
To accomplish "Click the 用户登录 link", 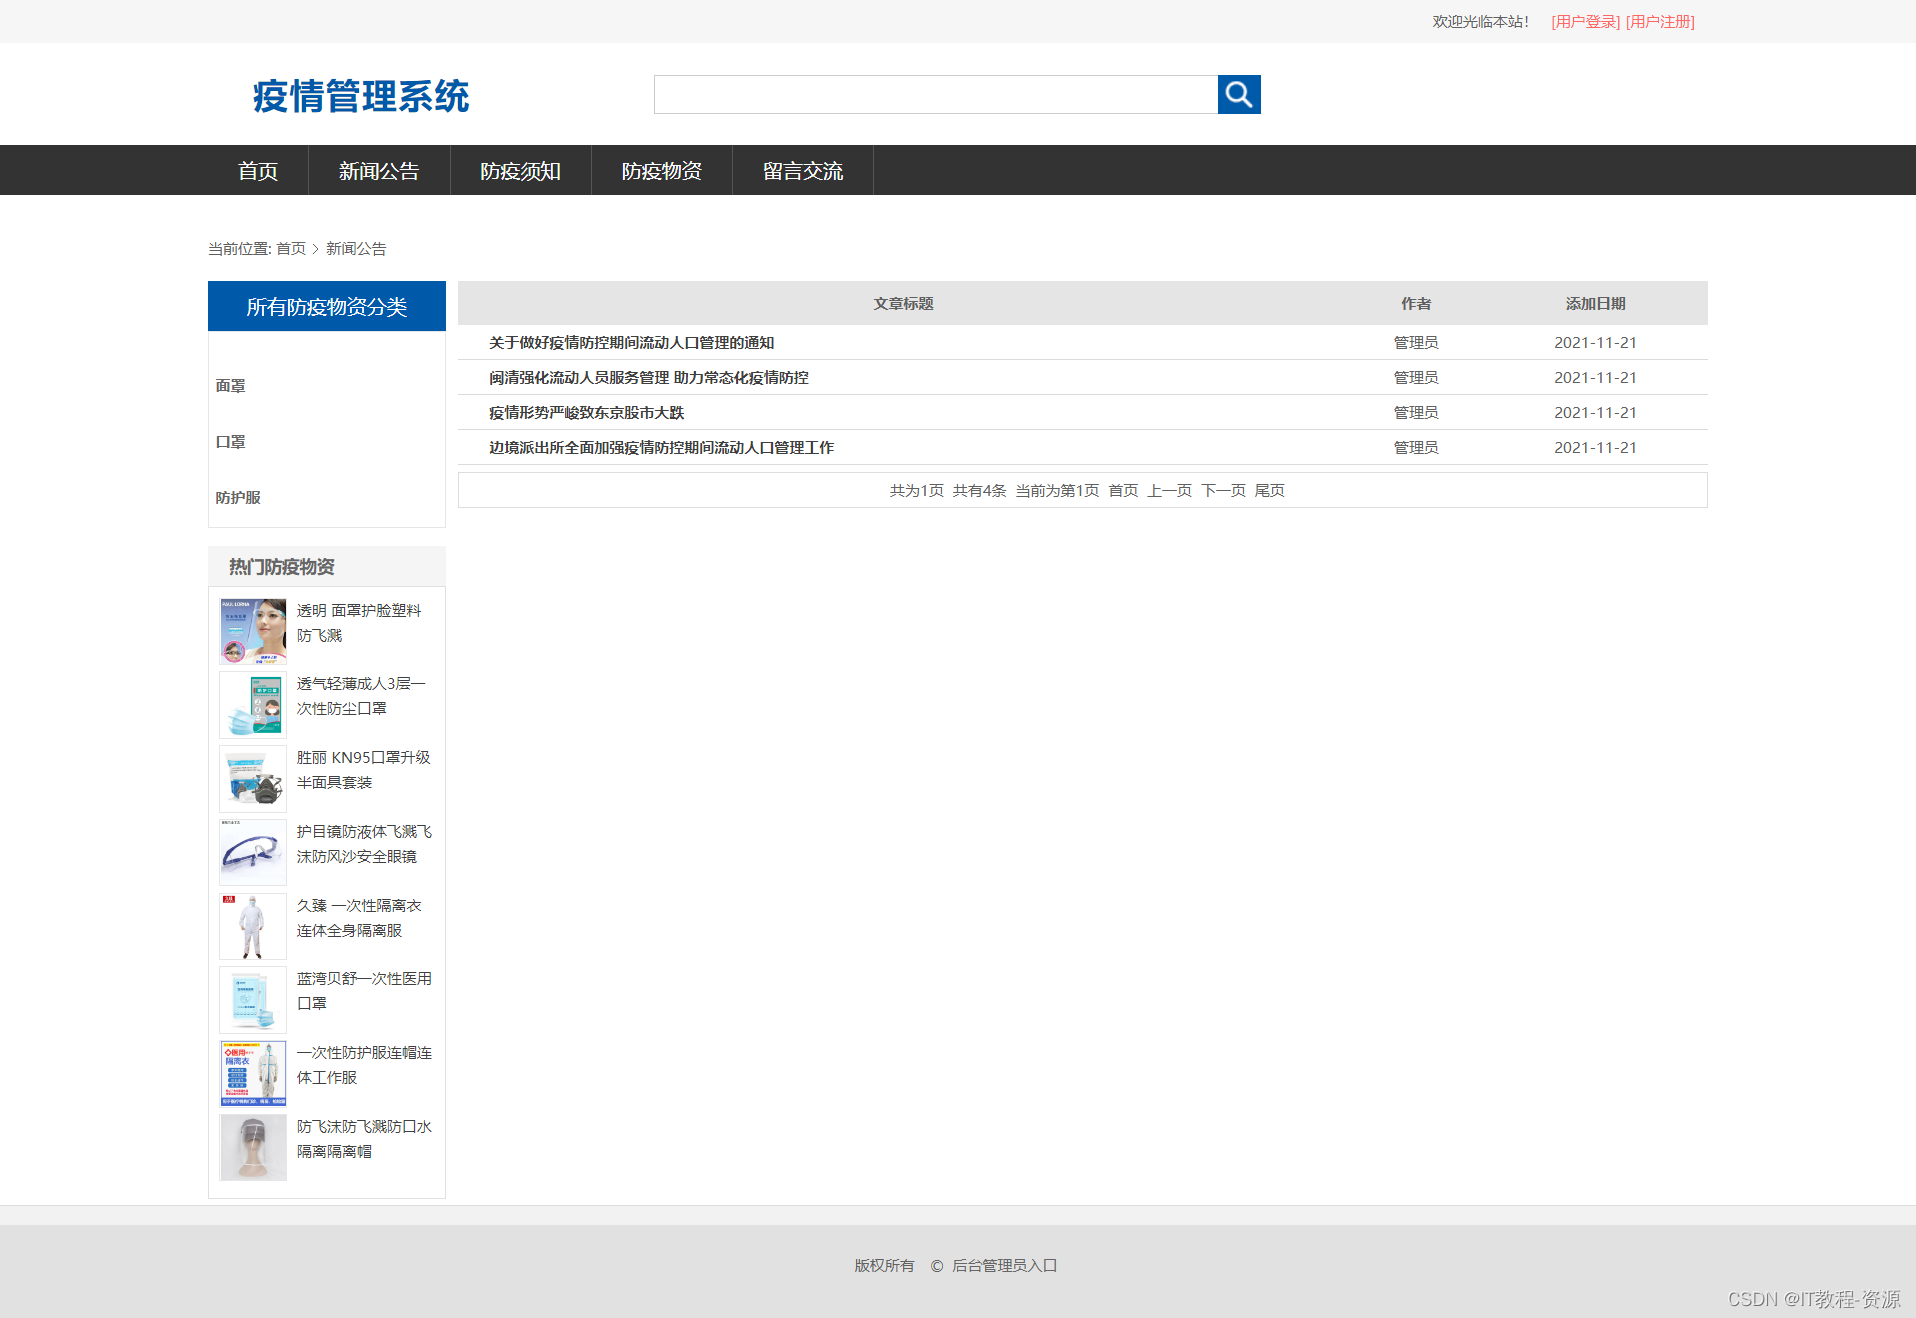I will [1586, 22].
